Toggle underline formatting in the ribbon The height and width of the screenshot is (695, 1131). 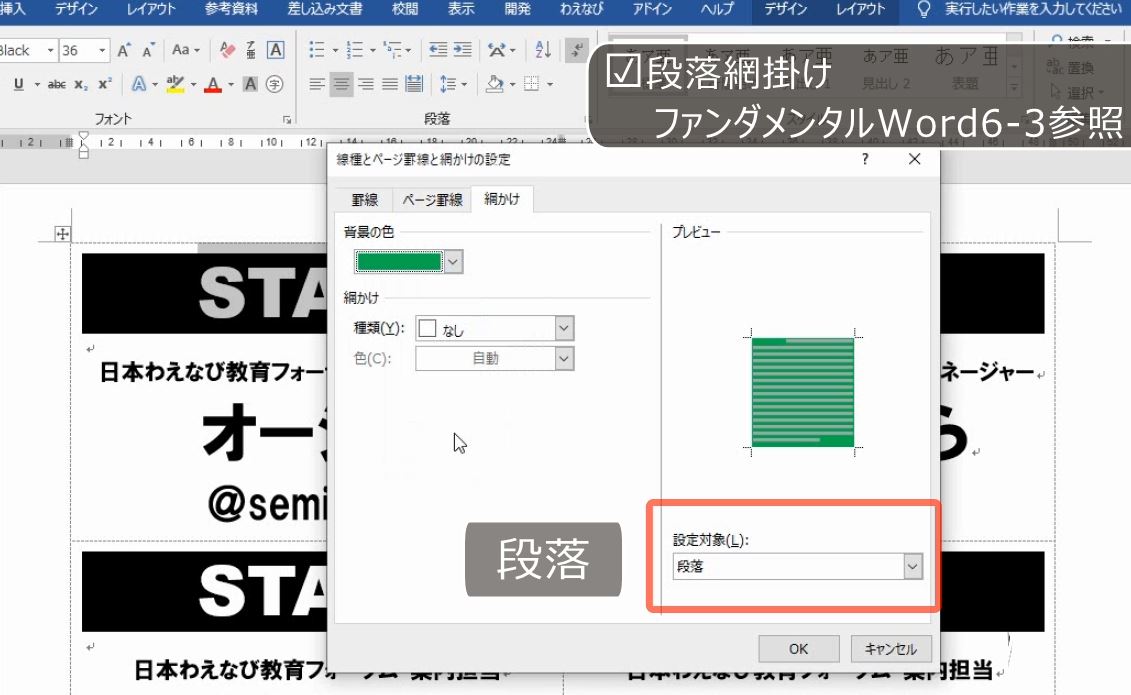click(x=17, y=84)
